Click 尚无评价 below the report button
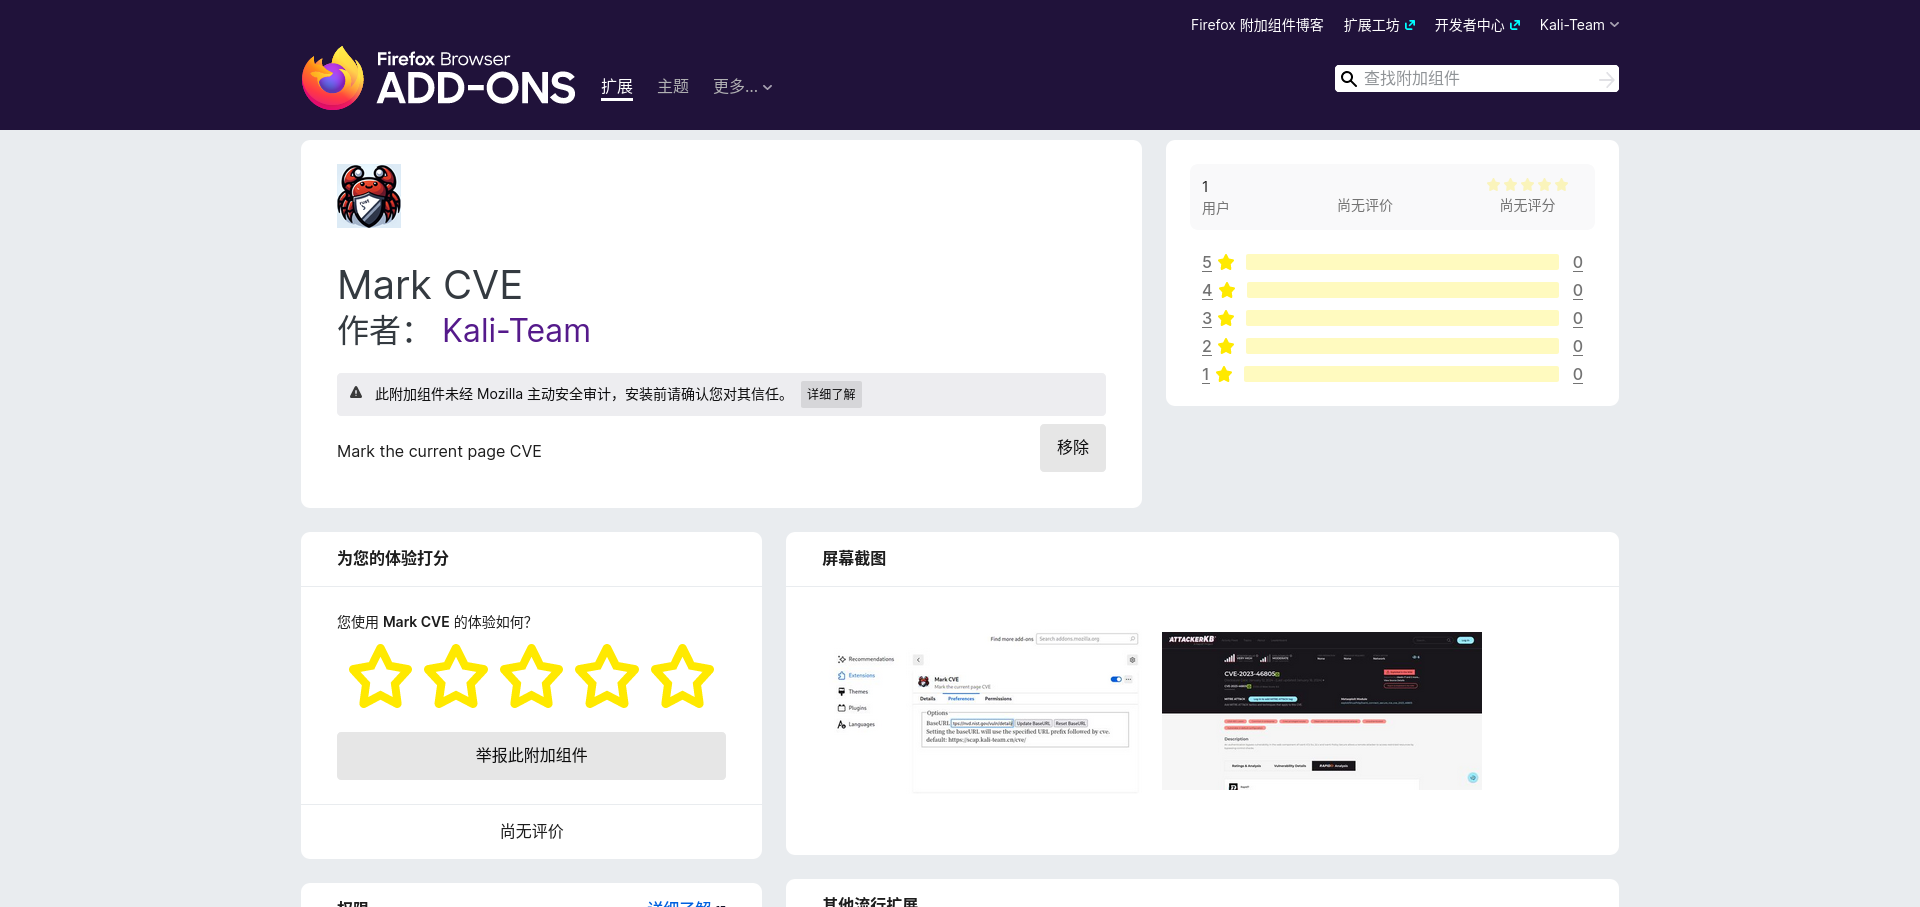Screen dimensions: 1920x907 point(531,831)
